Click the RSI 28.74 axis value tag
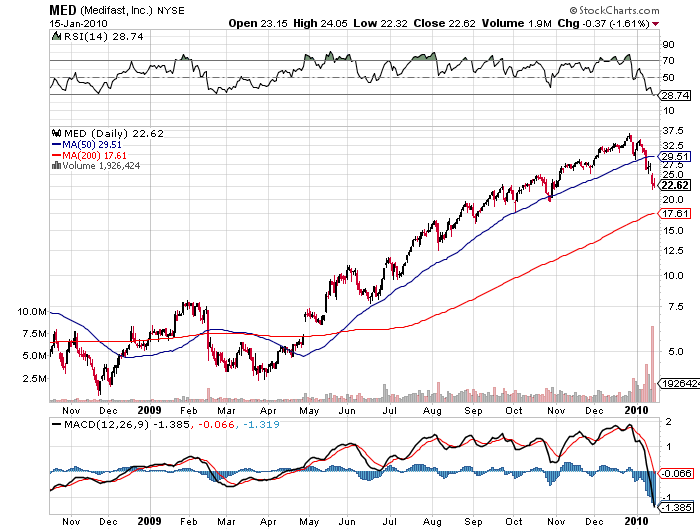700x530 pixels. point(675,96)
